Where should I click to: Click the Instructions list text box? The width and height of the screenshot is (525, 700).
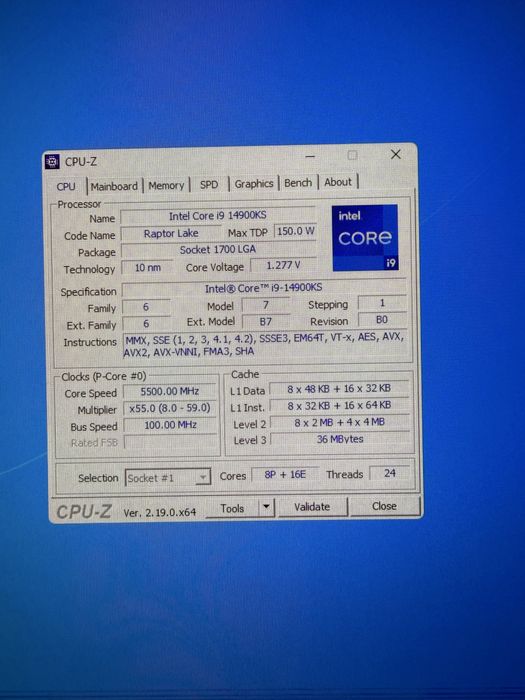click(x=265, y=344)
